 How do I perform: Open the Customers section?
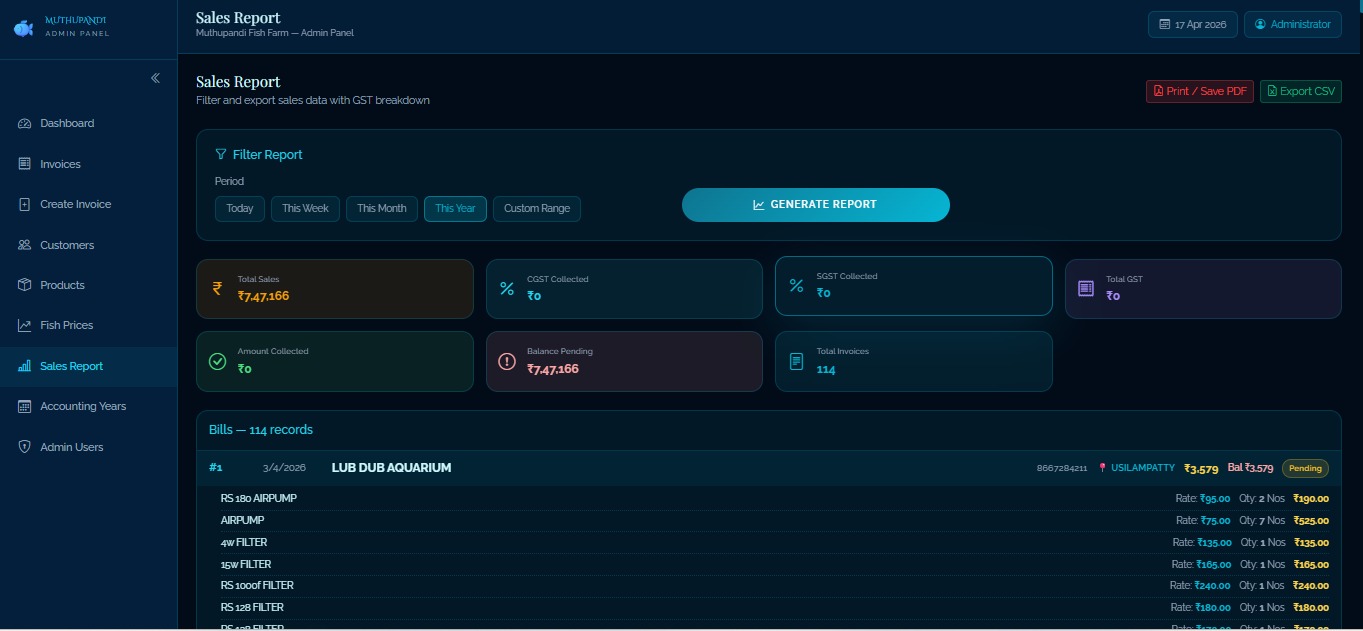(66, 244)
